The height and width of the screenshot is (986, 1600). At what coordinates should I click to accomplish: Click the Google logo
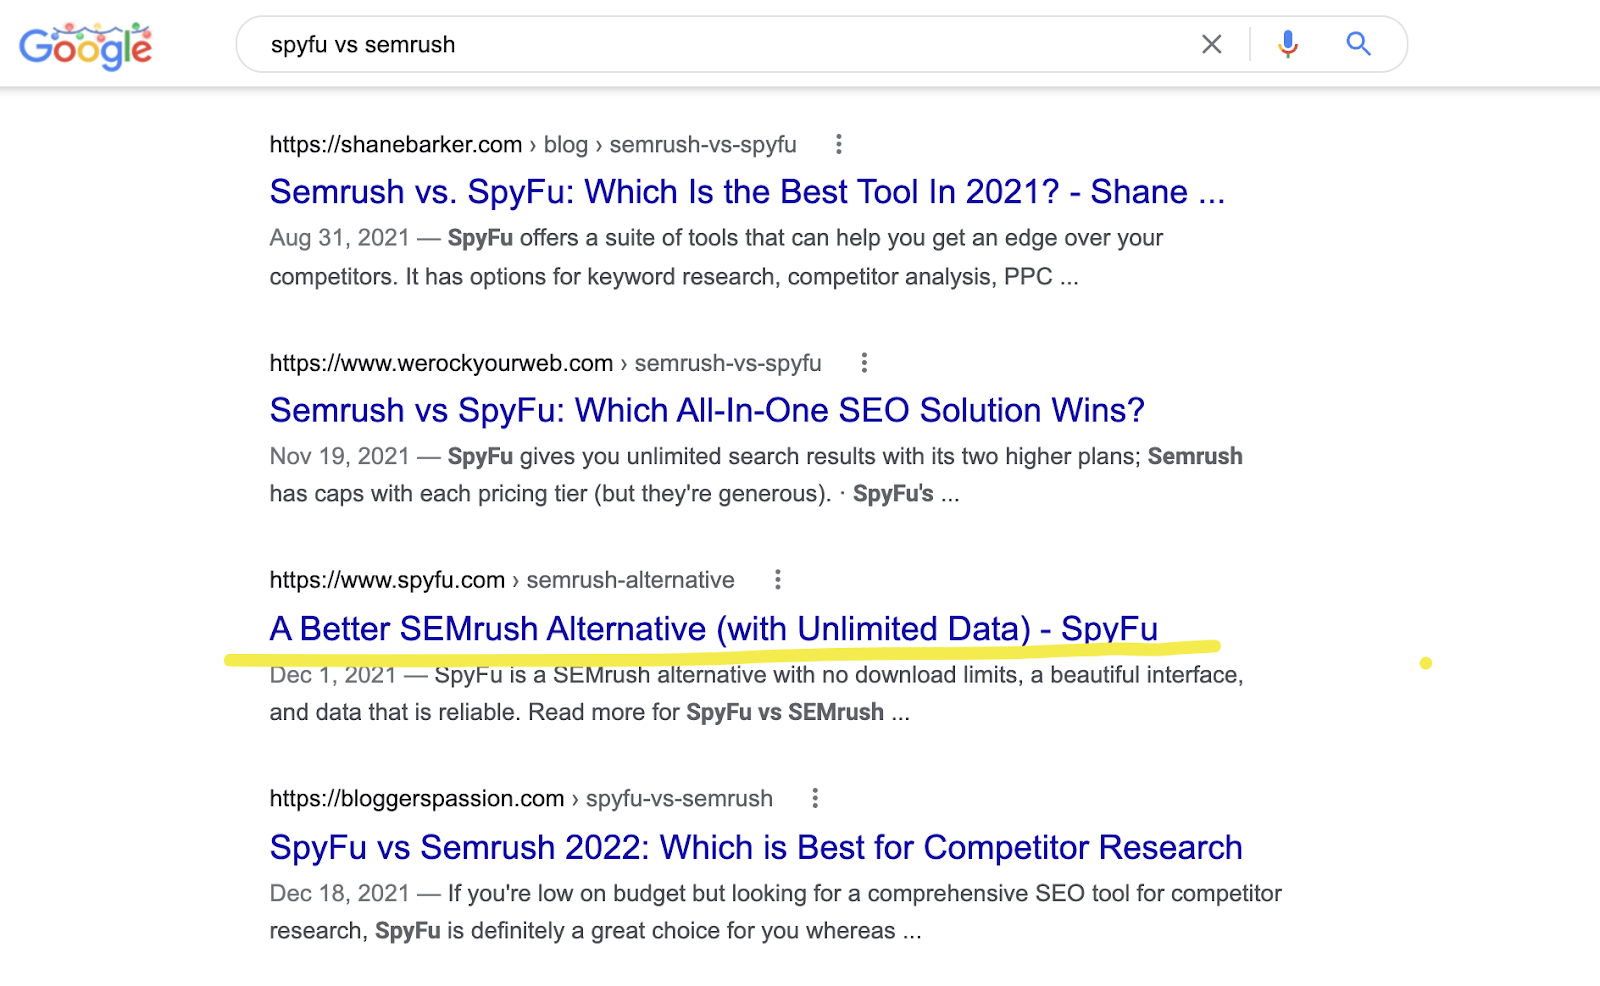pos(86,44)
